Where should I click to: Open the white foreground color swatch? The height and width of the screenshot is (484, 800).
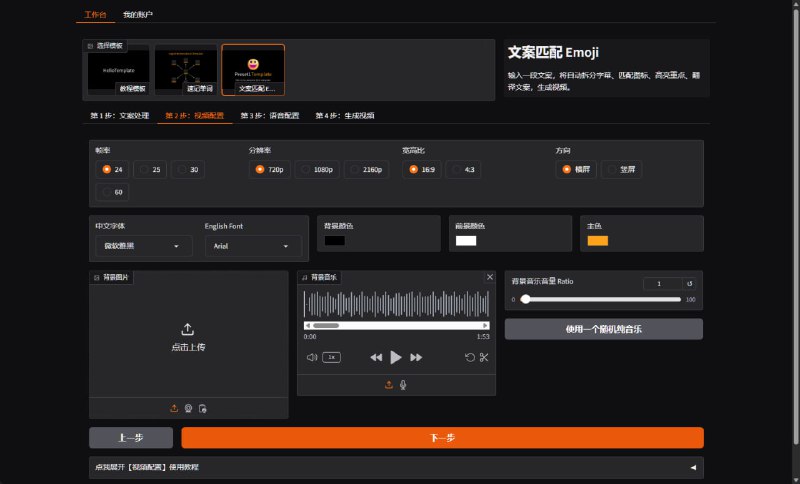466,241
